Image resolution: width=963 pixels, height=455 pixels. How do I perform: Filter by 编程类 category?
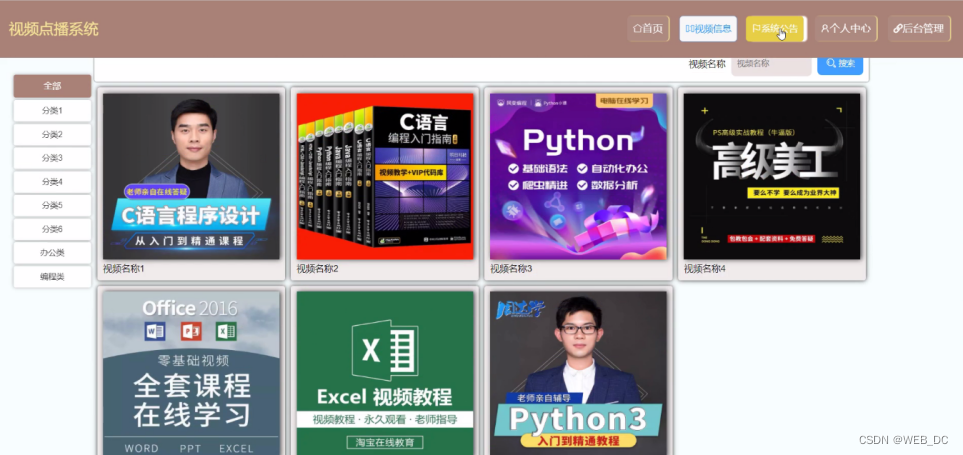pos(52,276)
